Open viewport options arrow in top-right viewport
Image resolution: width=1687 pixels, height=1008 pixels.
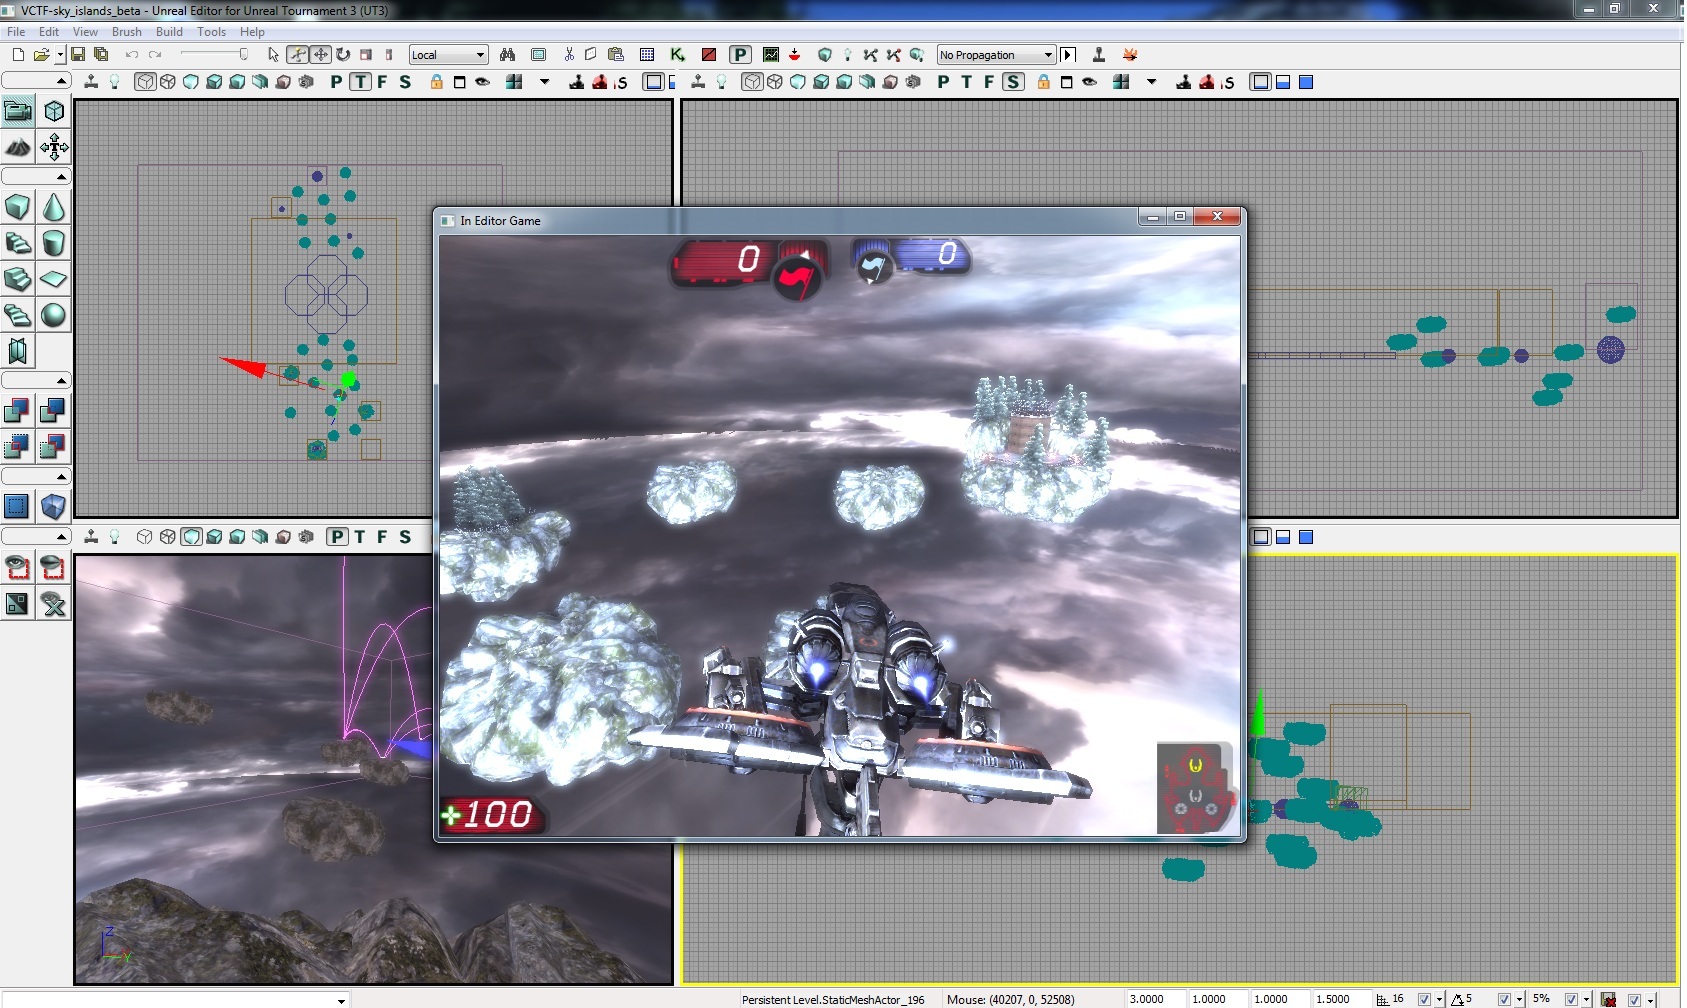[1152, 82]
